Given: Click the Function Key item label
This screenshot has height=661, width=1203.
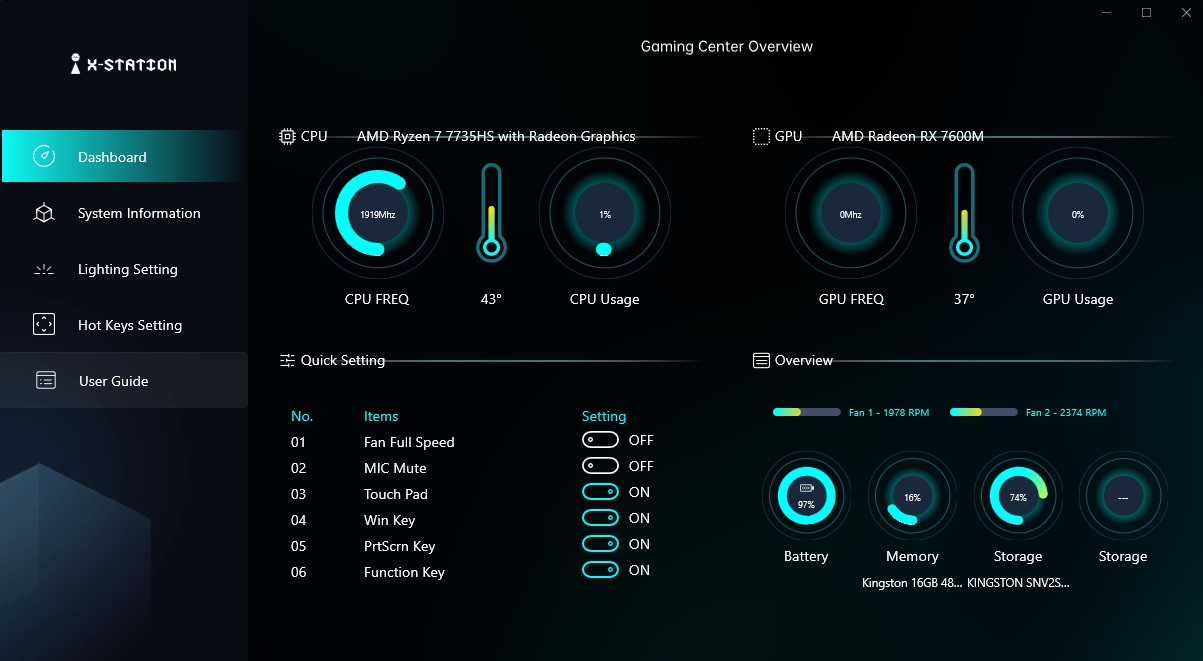Looking at the screenshot, I should click(404, 572).
